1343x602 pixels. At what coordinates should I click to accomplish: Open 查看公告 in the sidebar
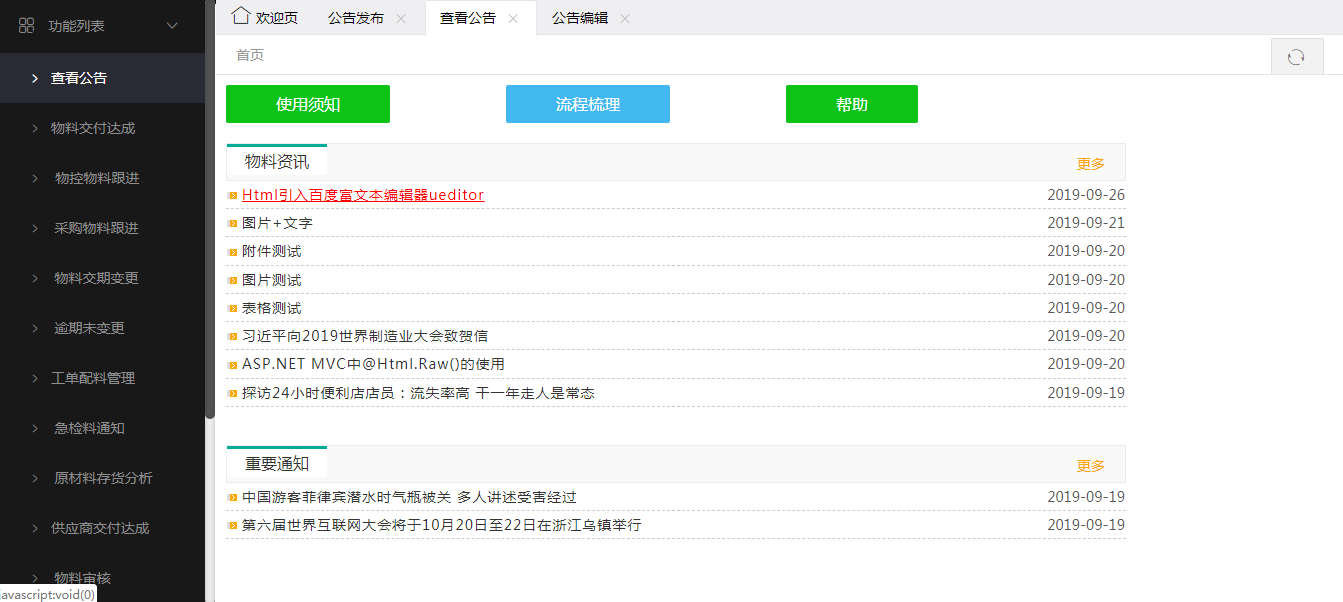point(79,78)
